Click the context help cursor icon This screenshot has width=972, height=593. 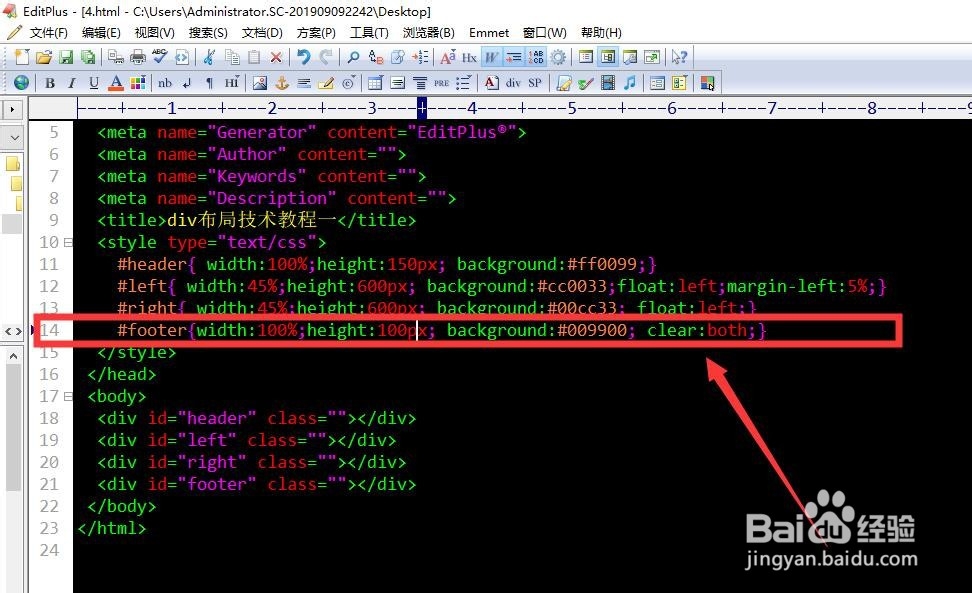point(679,58)
